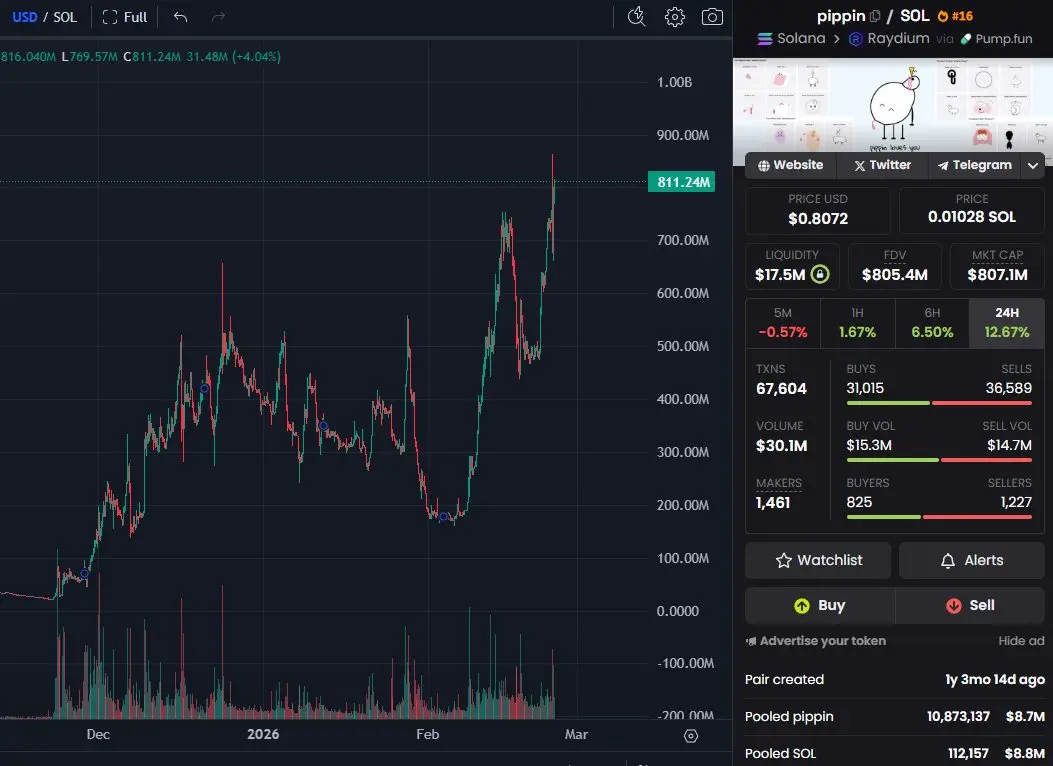Open the Raydium DEX link

pos(889,38)
